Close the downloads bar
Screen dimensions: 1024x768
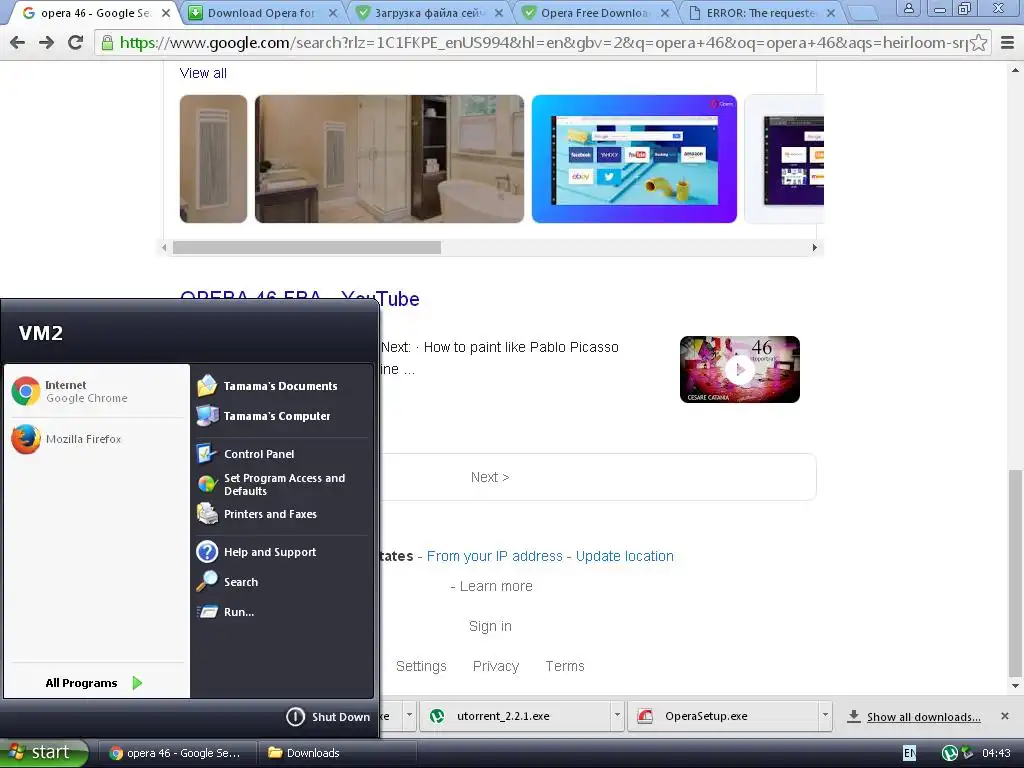[x=1005, y=716]
